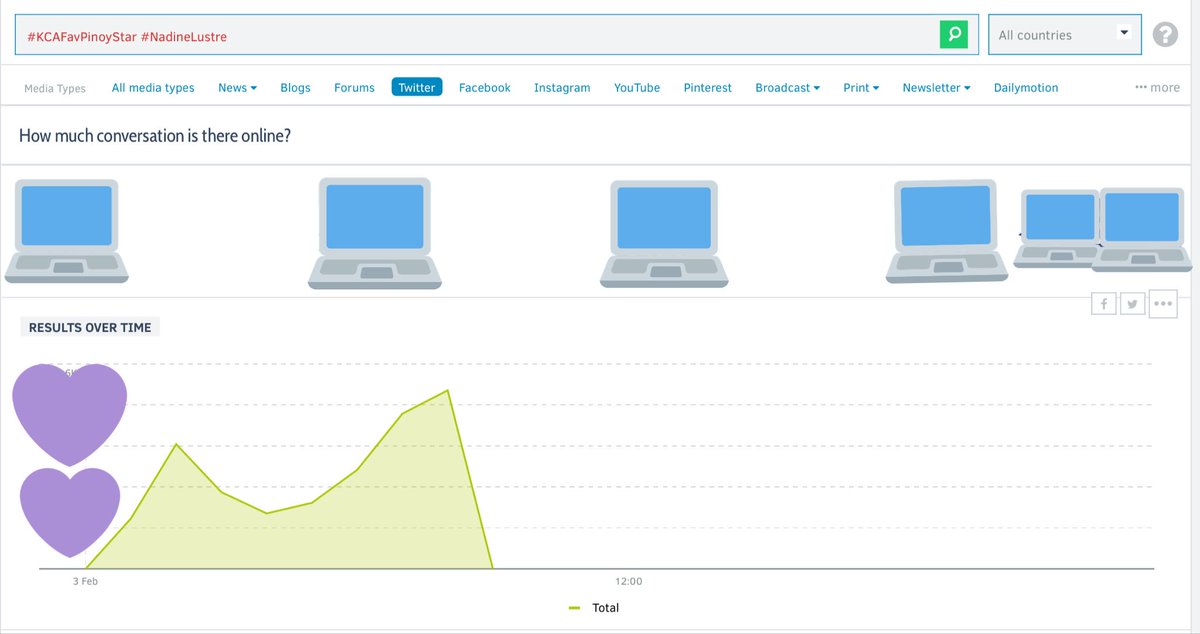The width and height of the screenshot is (1200, 634).
Task: Share chart via Facebook icon
Action: [1103, 304]
